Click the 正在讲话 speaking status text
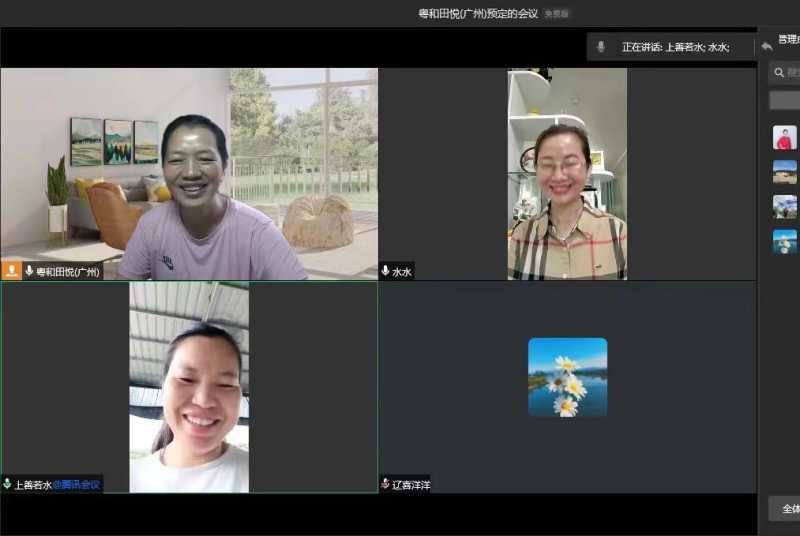Viewport: 800px width, 536px height. click(641, 47)
